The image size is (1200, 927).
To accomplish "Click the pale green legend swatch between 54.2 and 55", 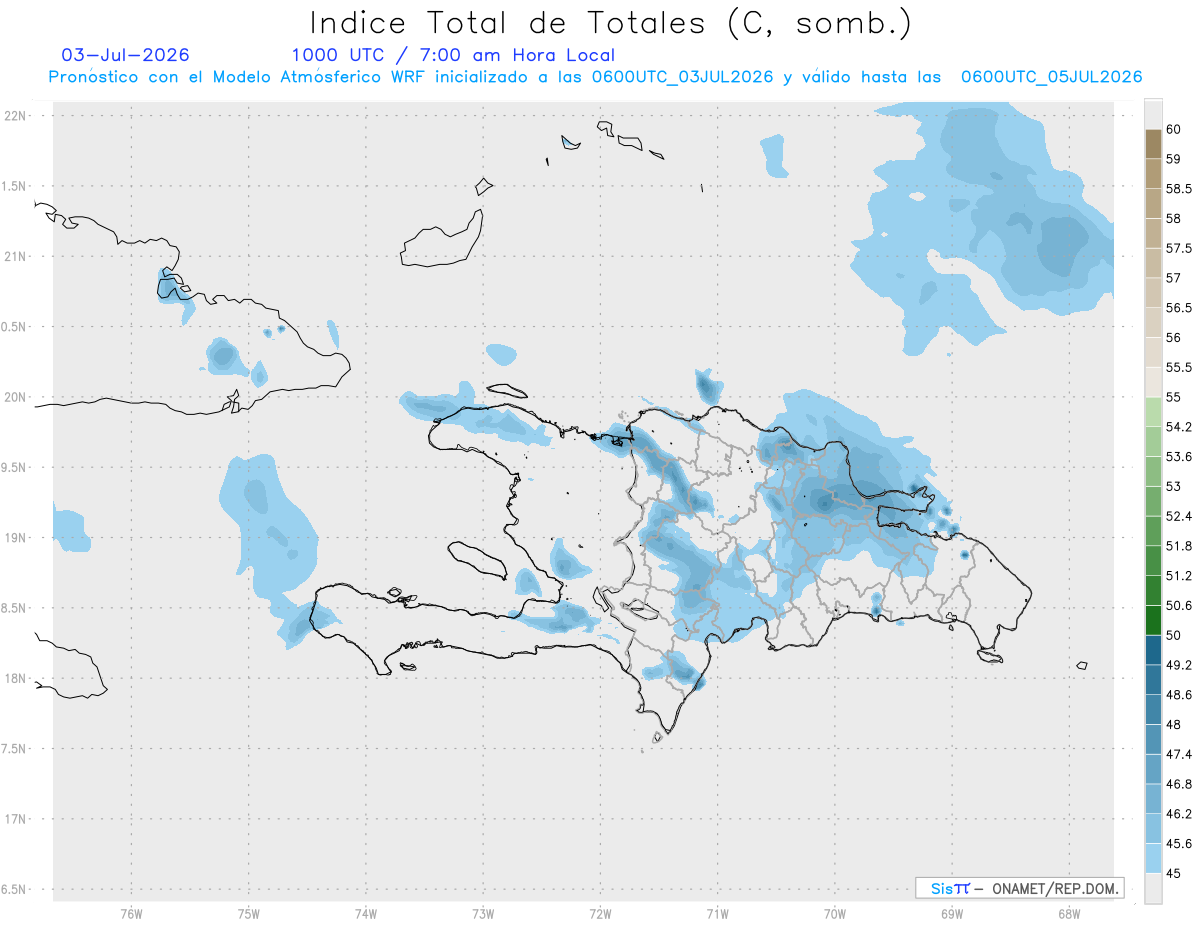I will [1153, 412].
